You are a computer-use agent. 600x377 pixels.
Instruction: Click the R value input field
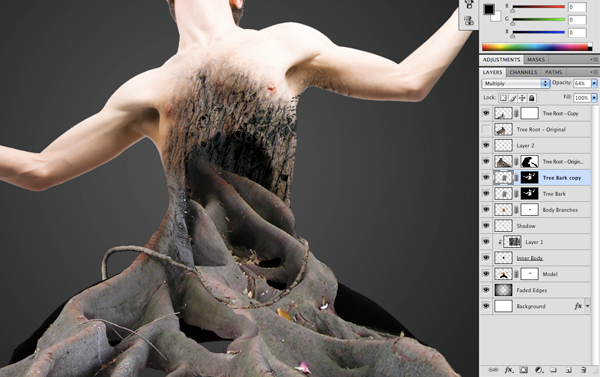tap(577, 7)
